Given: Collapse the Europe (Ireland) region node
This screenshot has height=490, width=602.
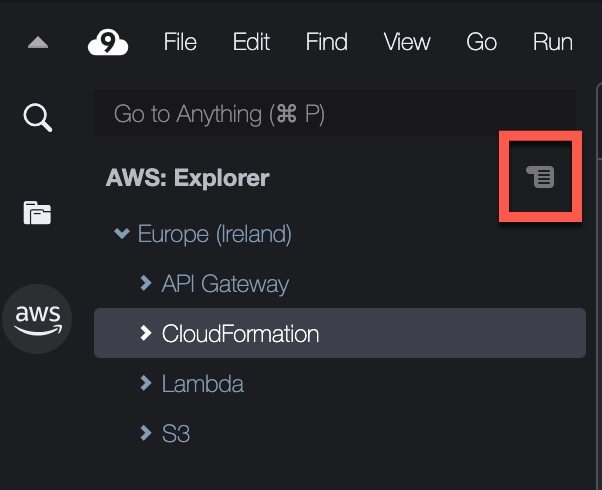Looking at the screenshot, I should coord(122,233).
